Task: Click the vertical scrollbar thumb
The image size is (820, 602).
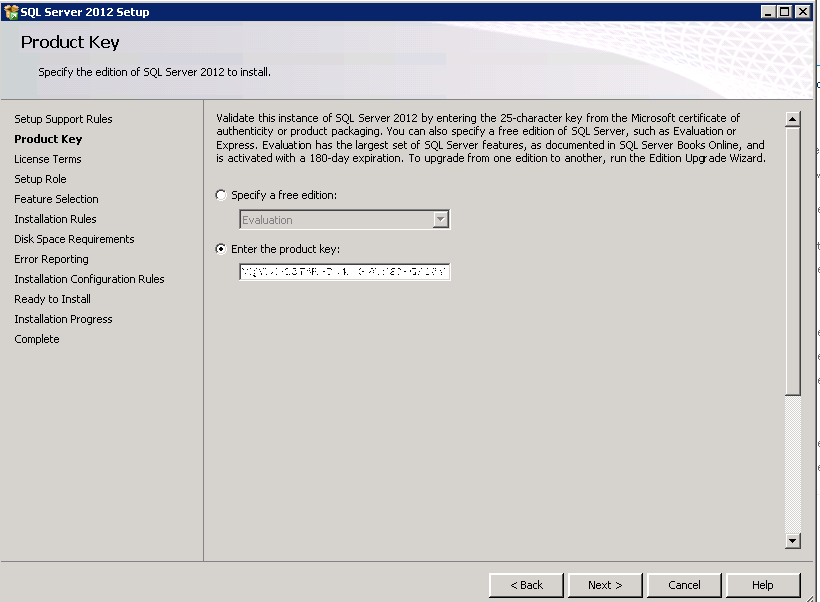Action: click(x=793, y=262)
